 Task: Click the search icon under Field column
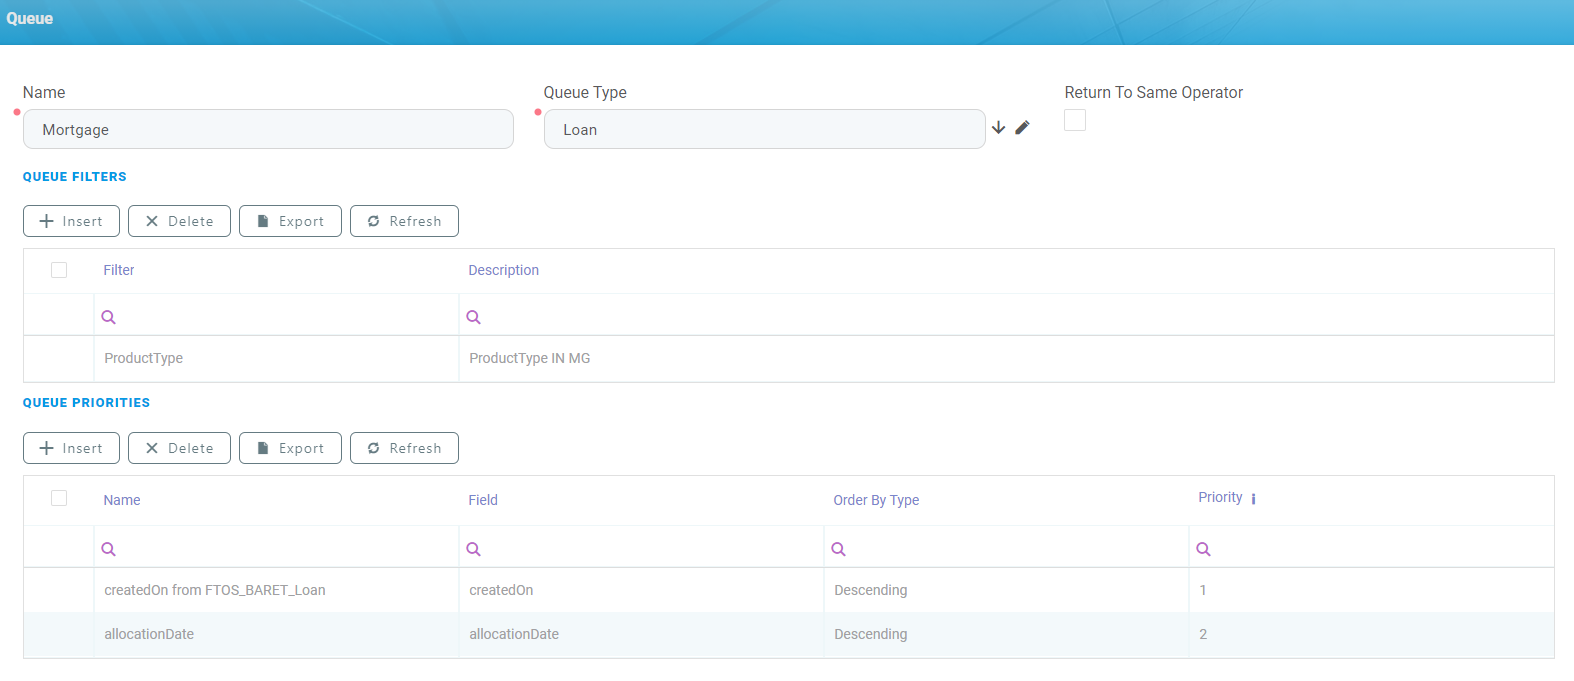pos(474,549)
